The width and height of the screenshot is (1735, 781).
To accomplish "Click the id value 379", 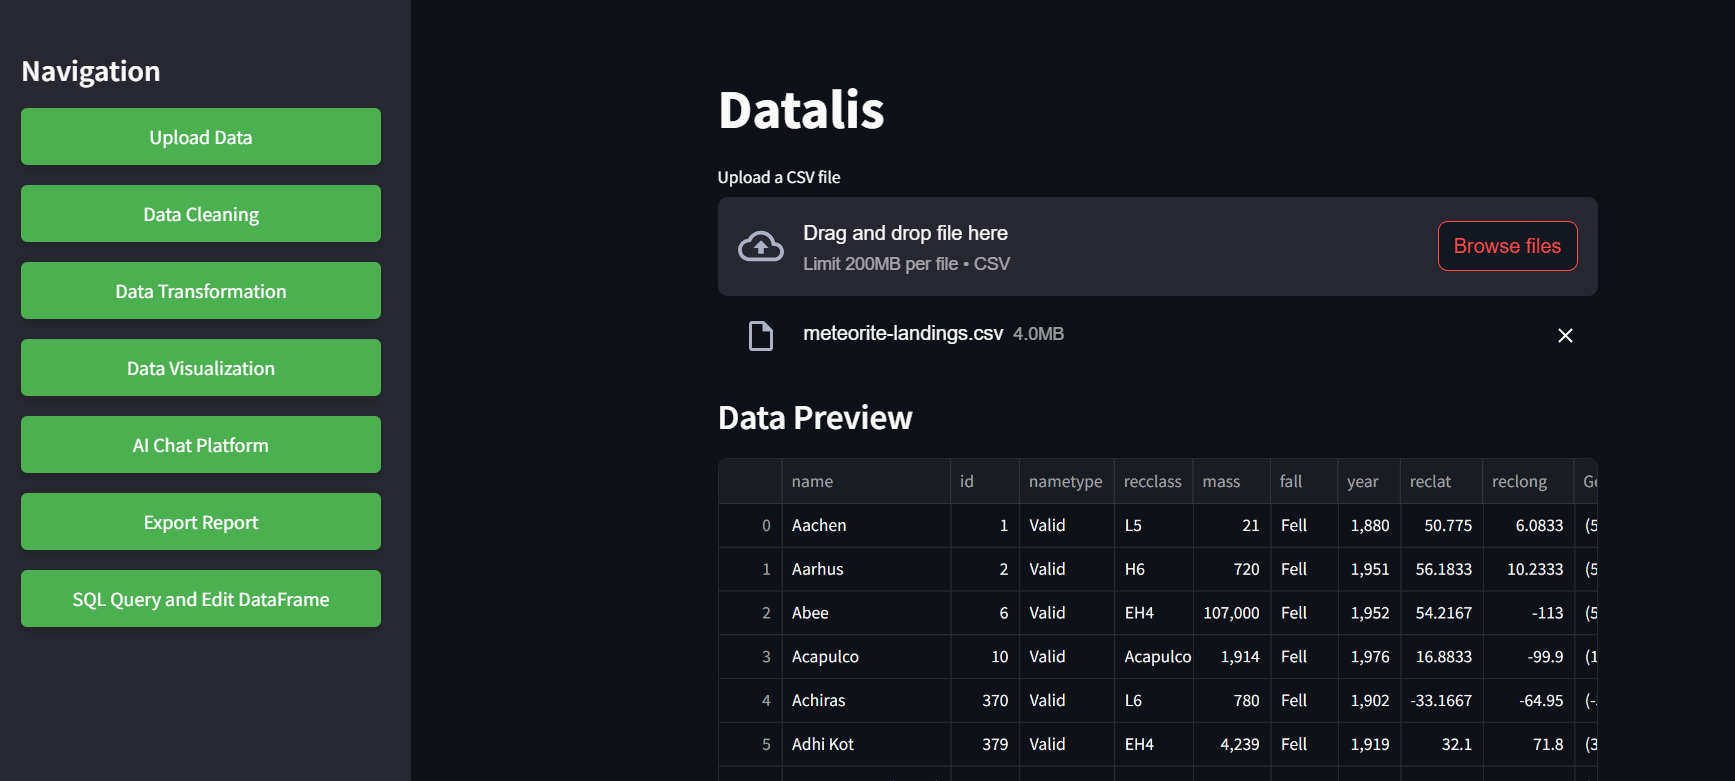I will (985, 745).
